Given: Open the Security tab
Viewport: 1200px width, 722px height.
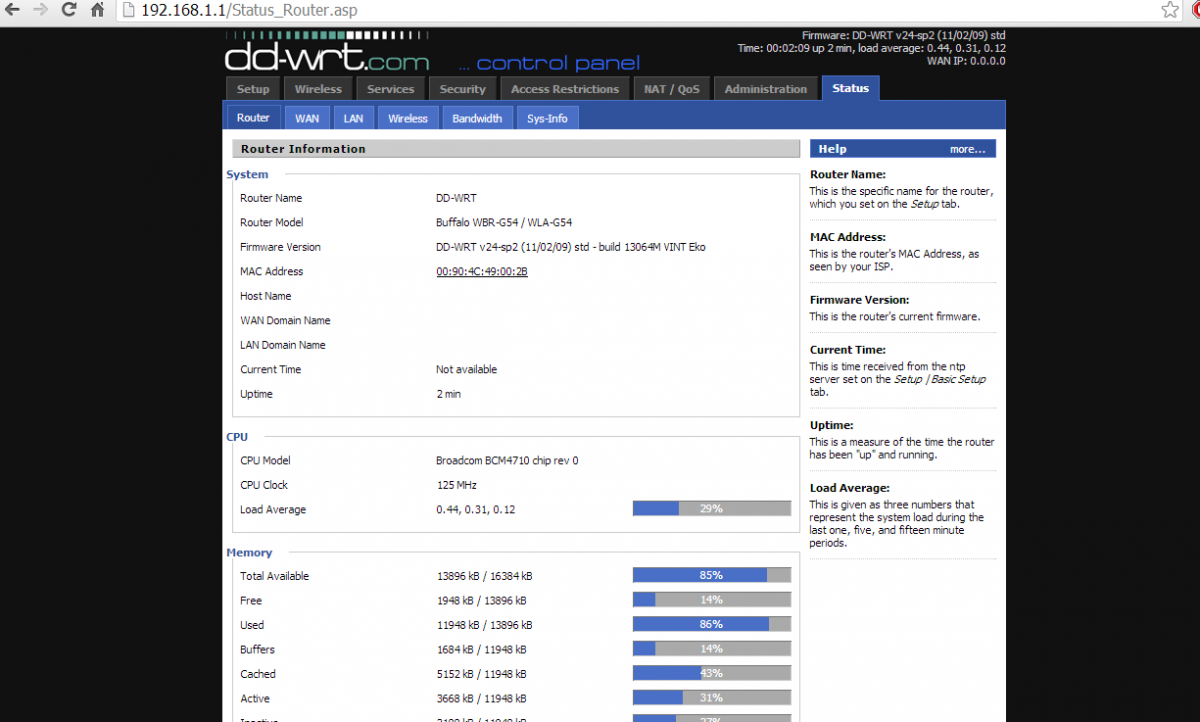Looking at the screenshot, I should [462, 89].
